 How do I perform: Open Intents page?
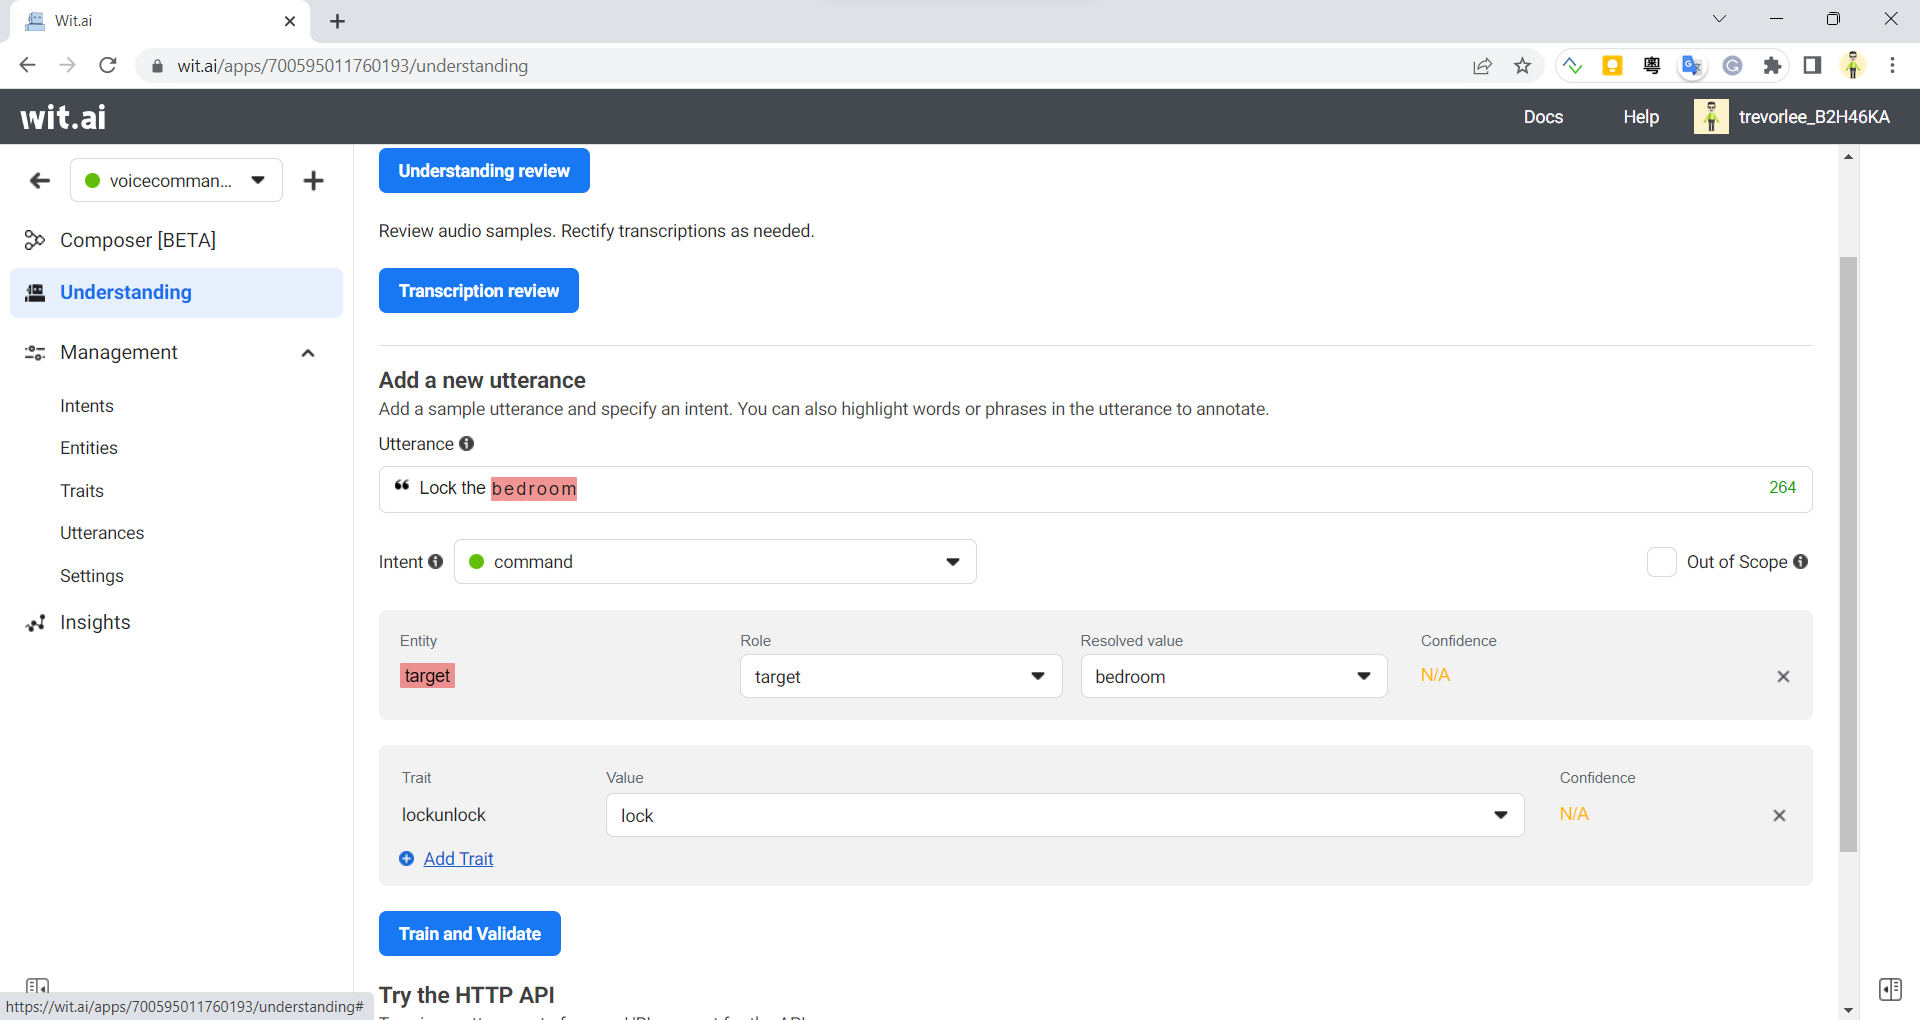coord(87,406)
